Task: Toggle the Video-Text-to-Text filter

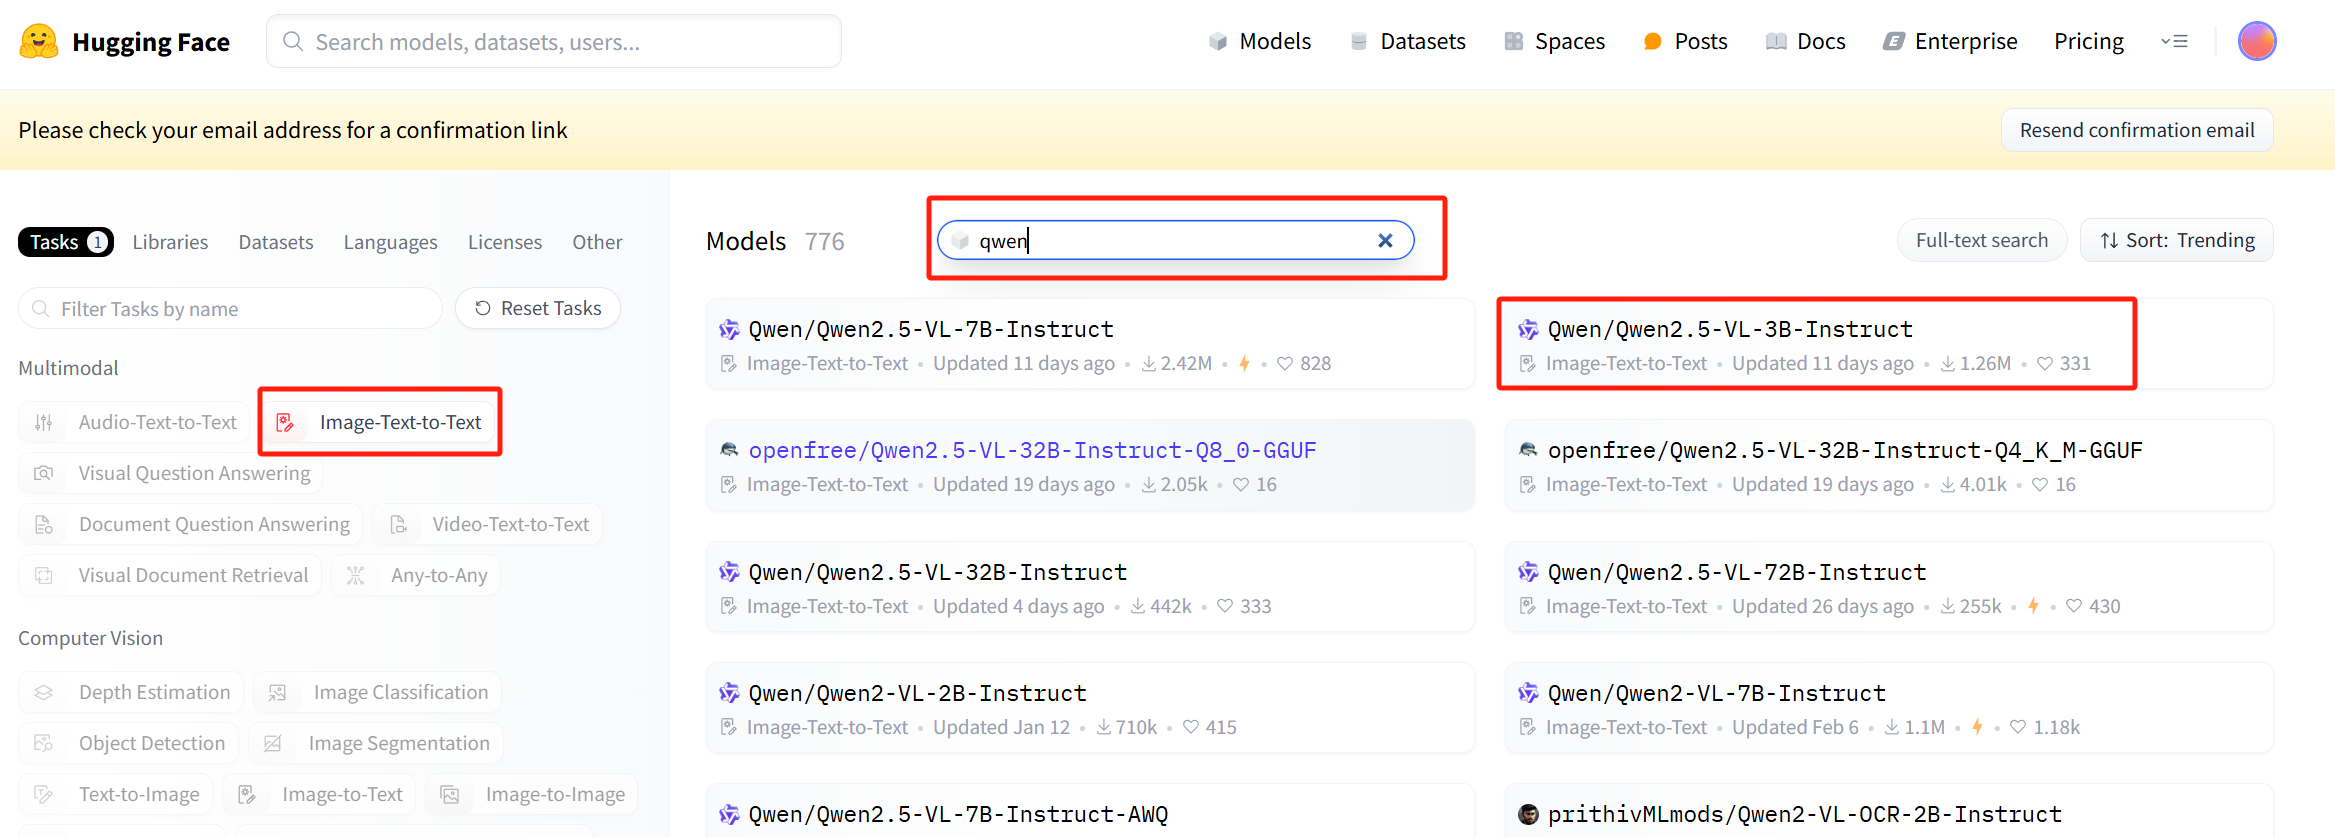Action: 487,524
